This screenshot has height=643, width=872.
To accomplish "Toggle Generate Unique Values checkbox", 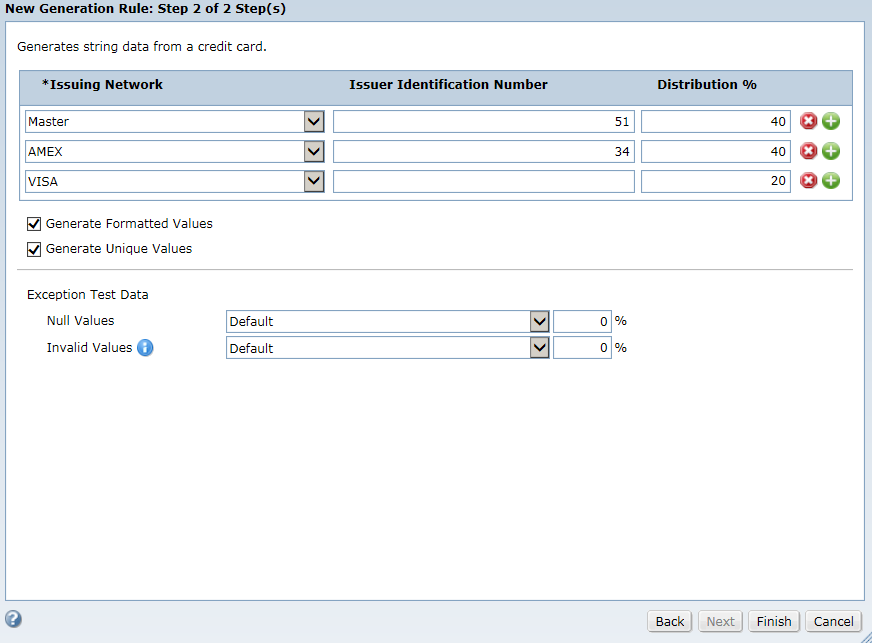I will (34, 249).
